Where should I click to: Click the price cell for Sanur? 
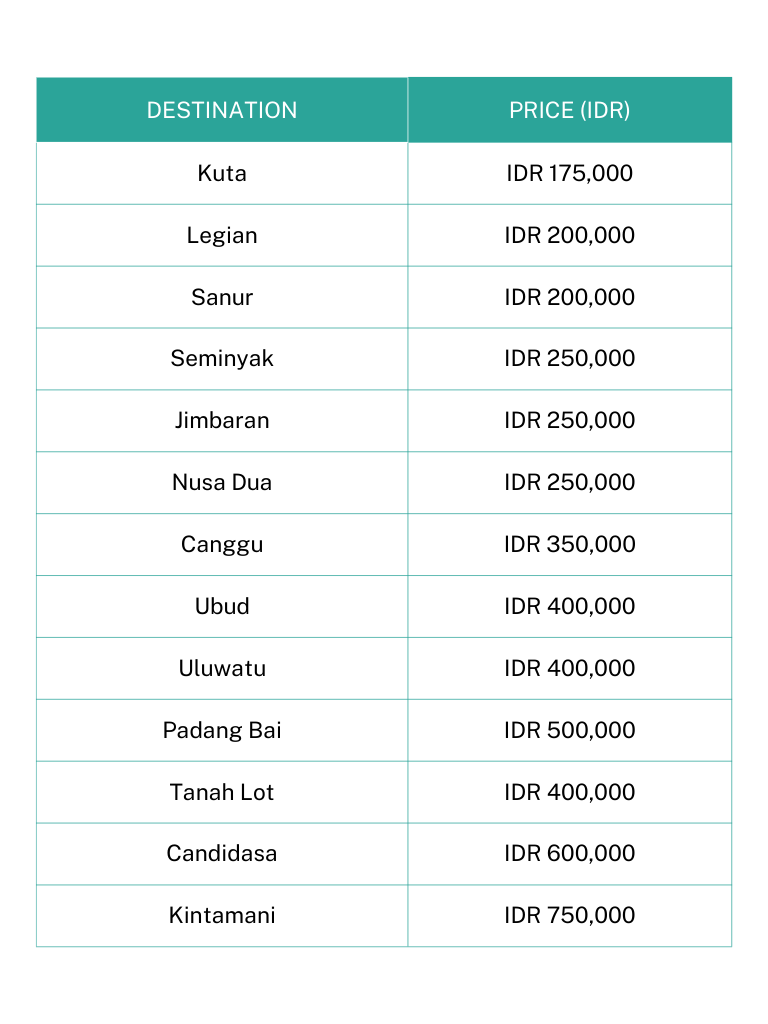[570, 297]
